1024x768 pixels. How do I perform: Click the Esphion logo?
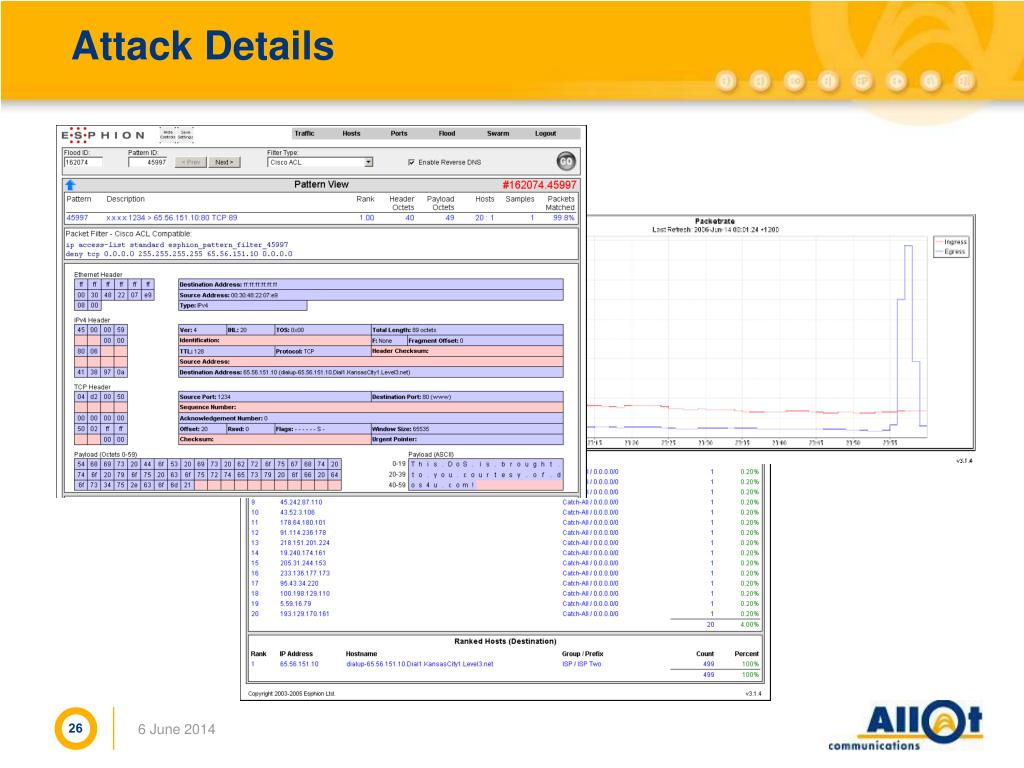103,135
